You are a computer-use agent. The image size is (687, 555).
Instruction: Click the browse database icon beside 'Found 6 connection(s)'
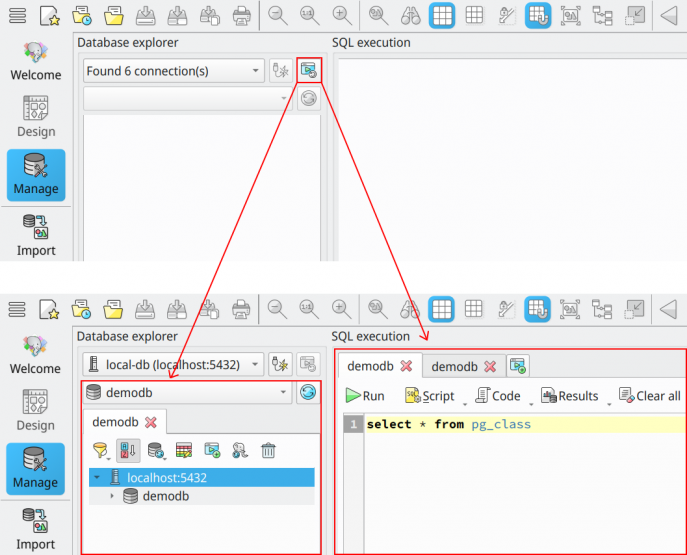coord(309,71)
